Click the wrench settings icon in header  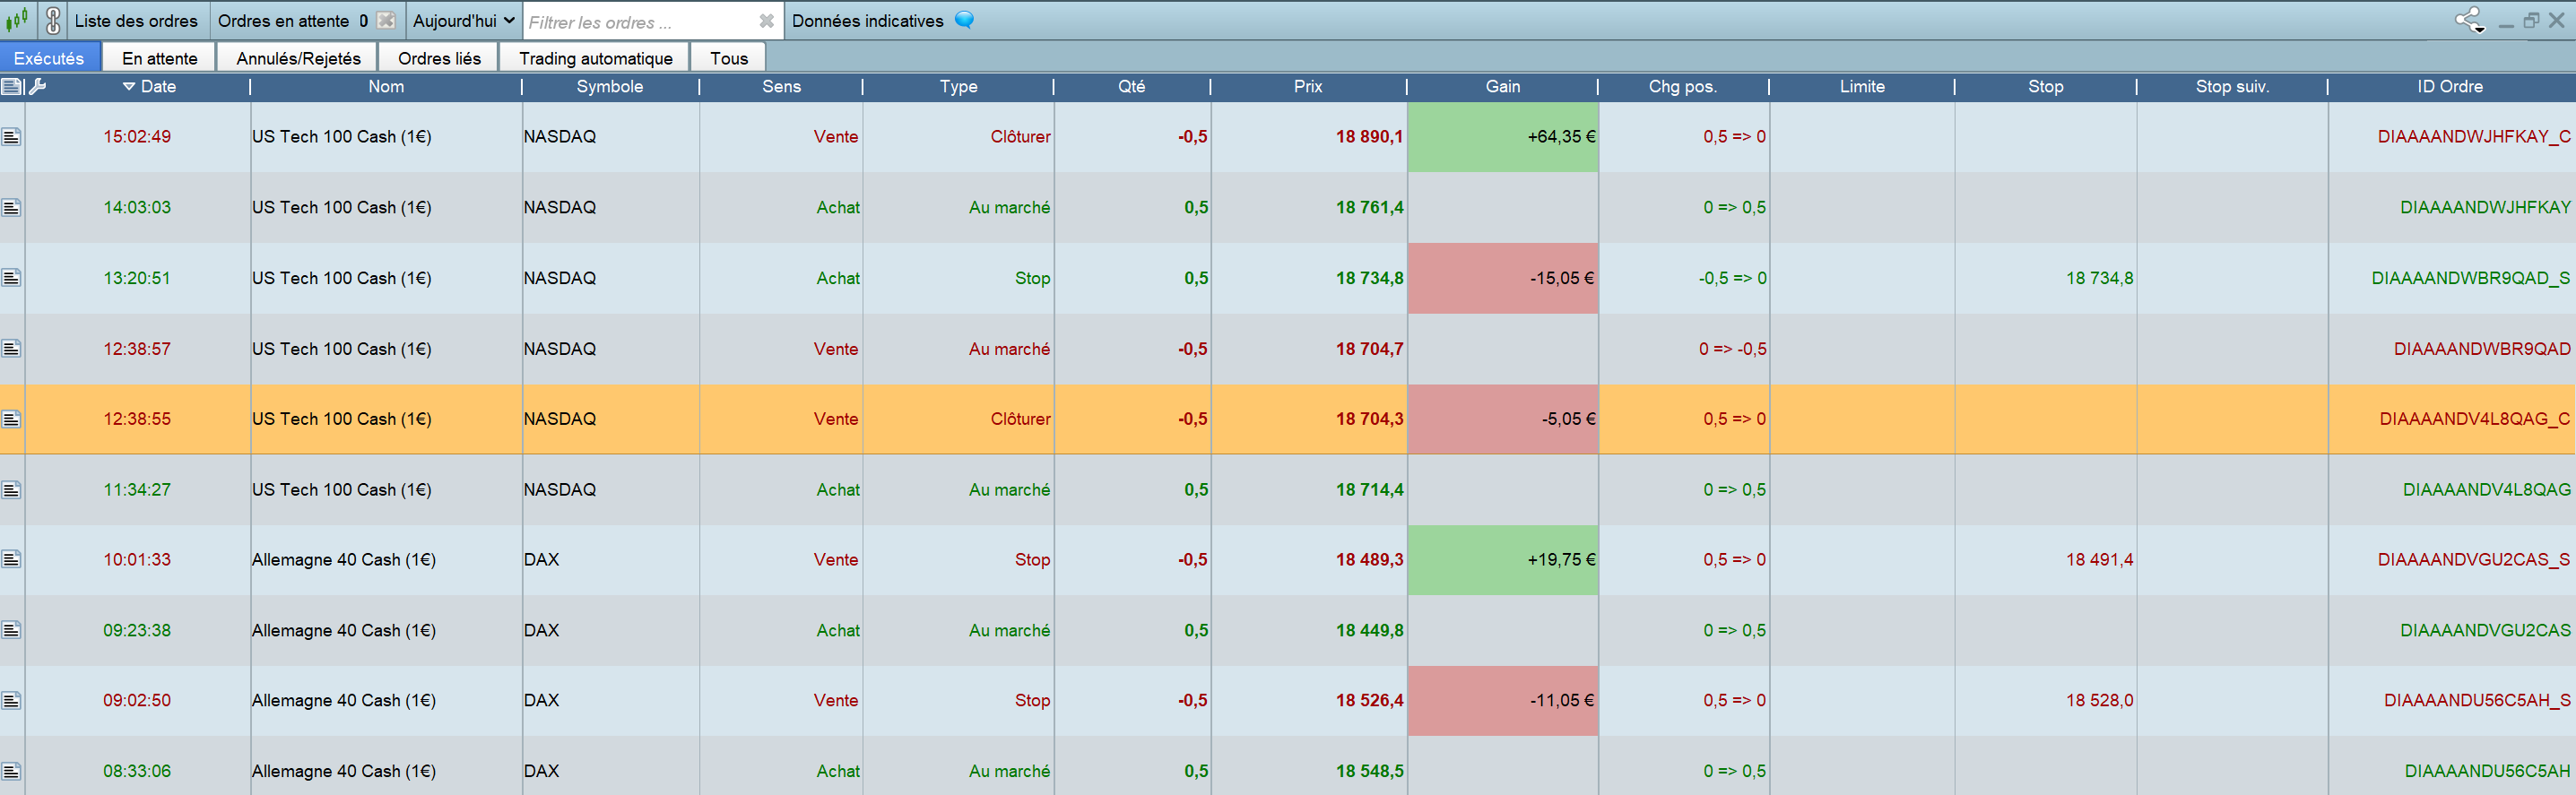[38, 87]
